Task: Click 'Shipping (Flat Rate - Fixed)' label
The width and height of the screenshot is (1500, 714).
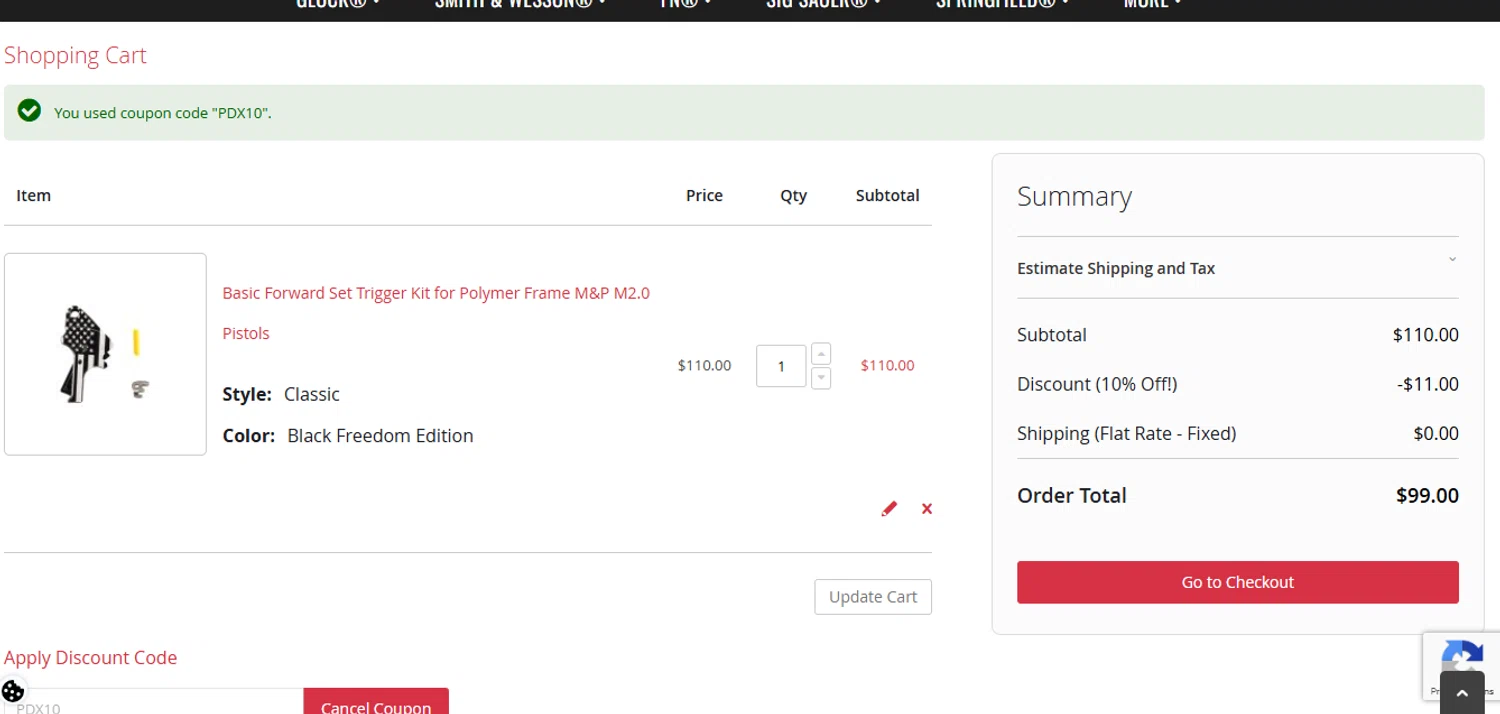Action: coord(1126,433)
